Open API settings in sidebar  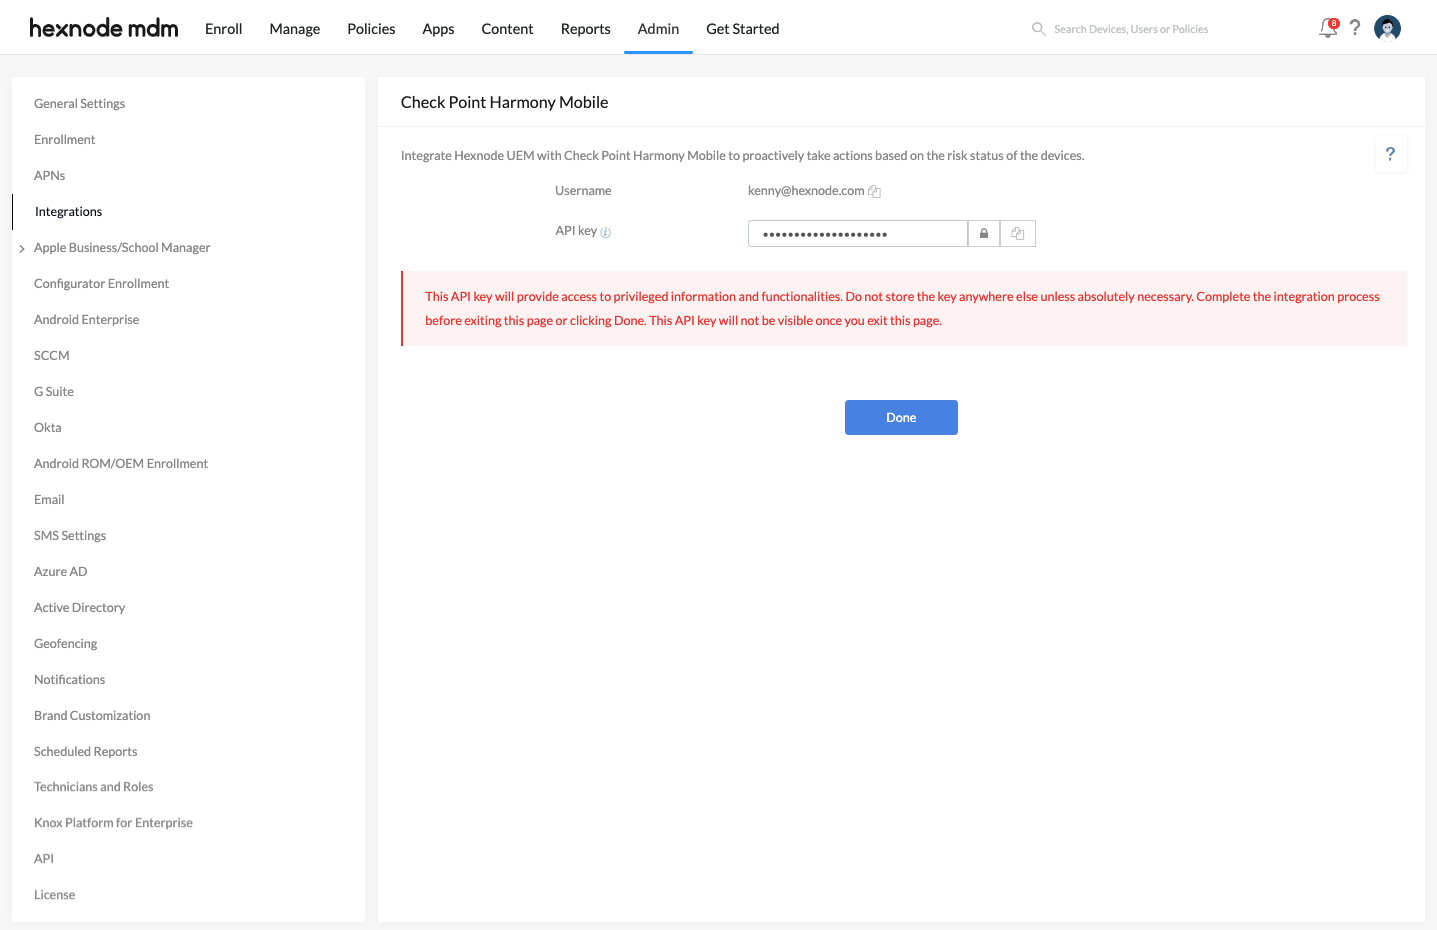[44, 859]
